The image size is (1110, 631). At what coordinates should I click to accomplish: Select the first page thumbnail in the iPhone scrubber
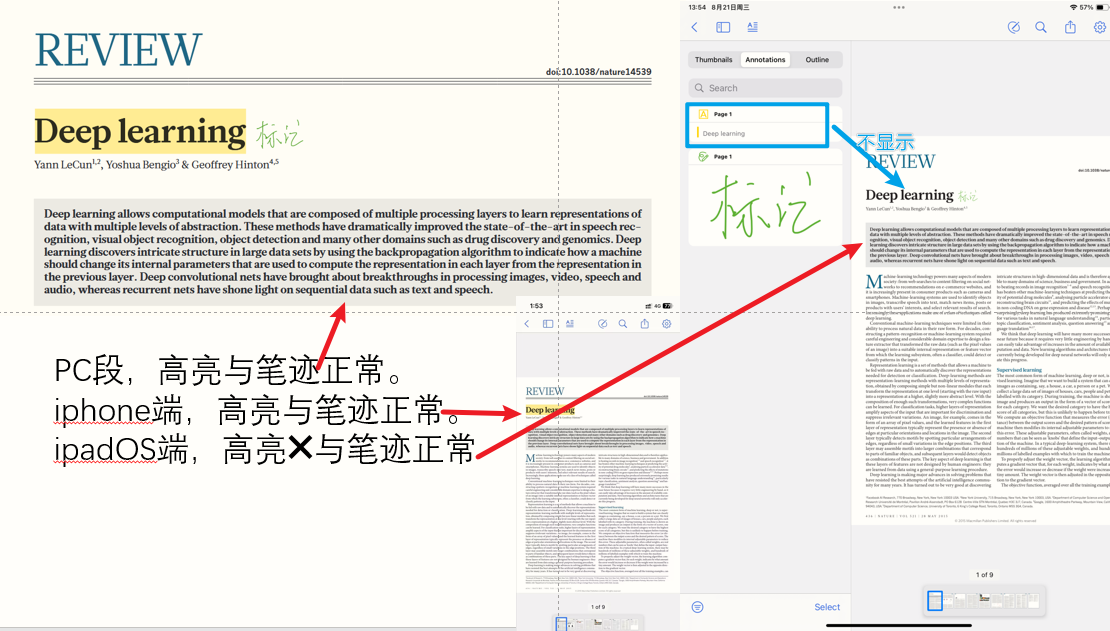561,624
